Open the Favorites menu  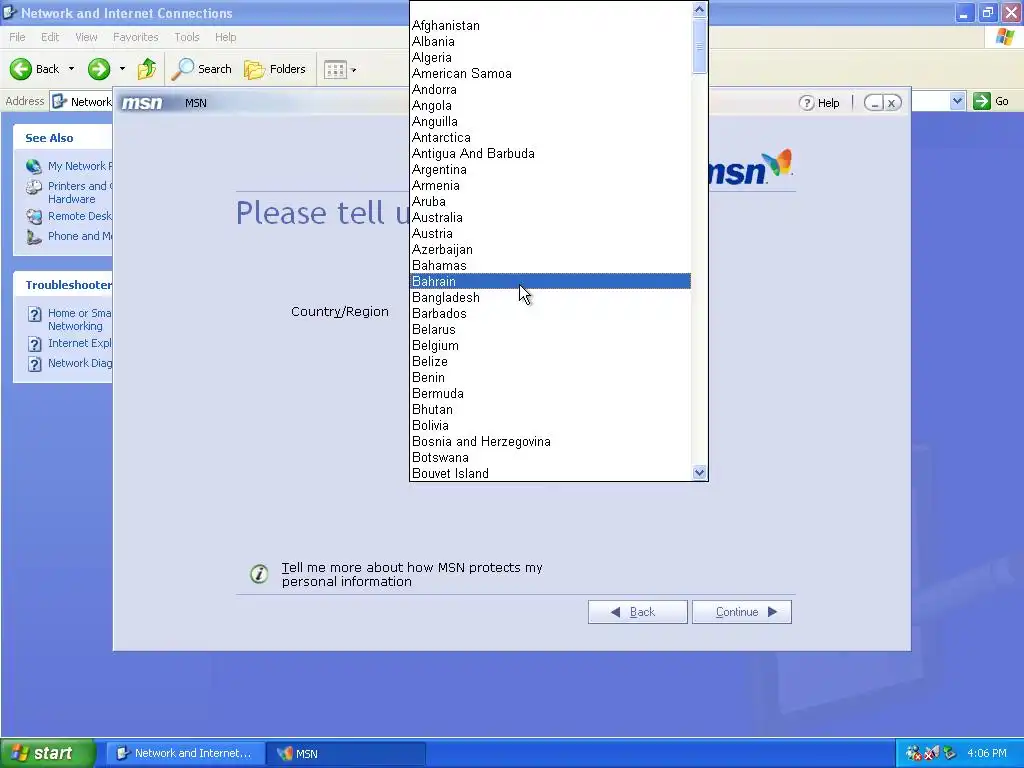(135, 37)
